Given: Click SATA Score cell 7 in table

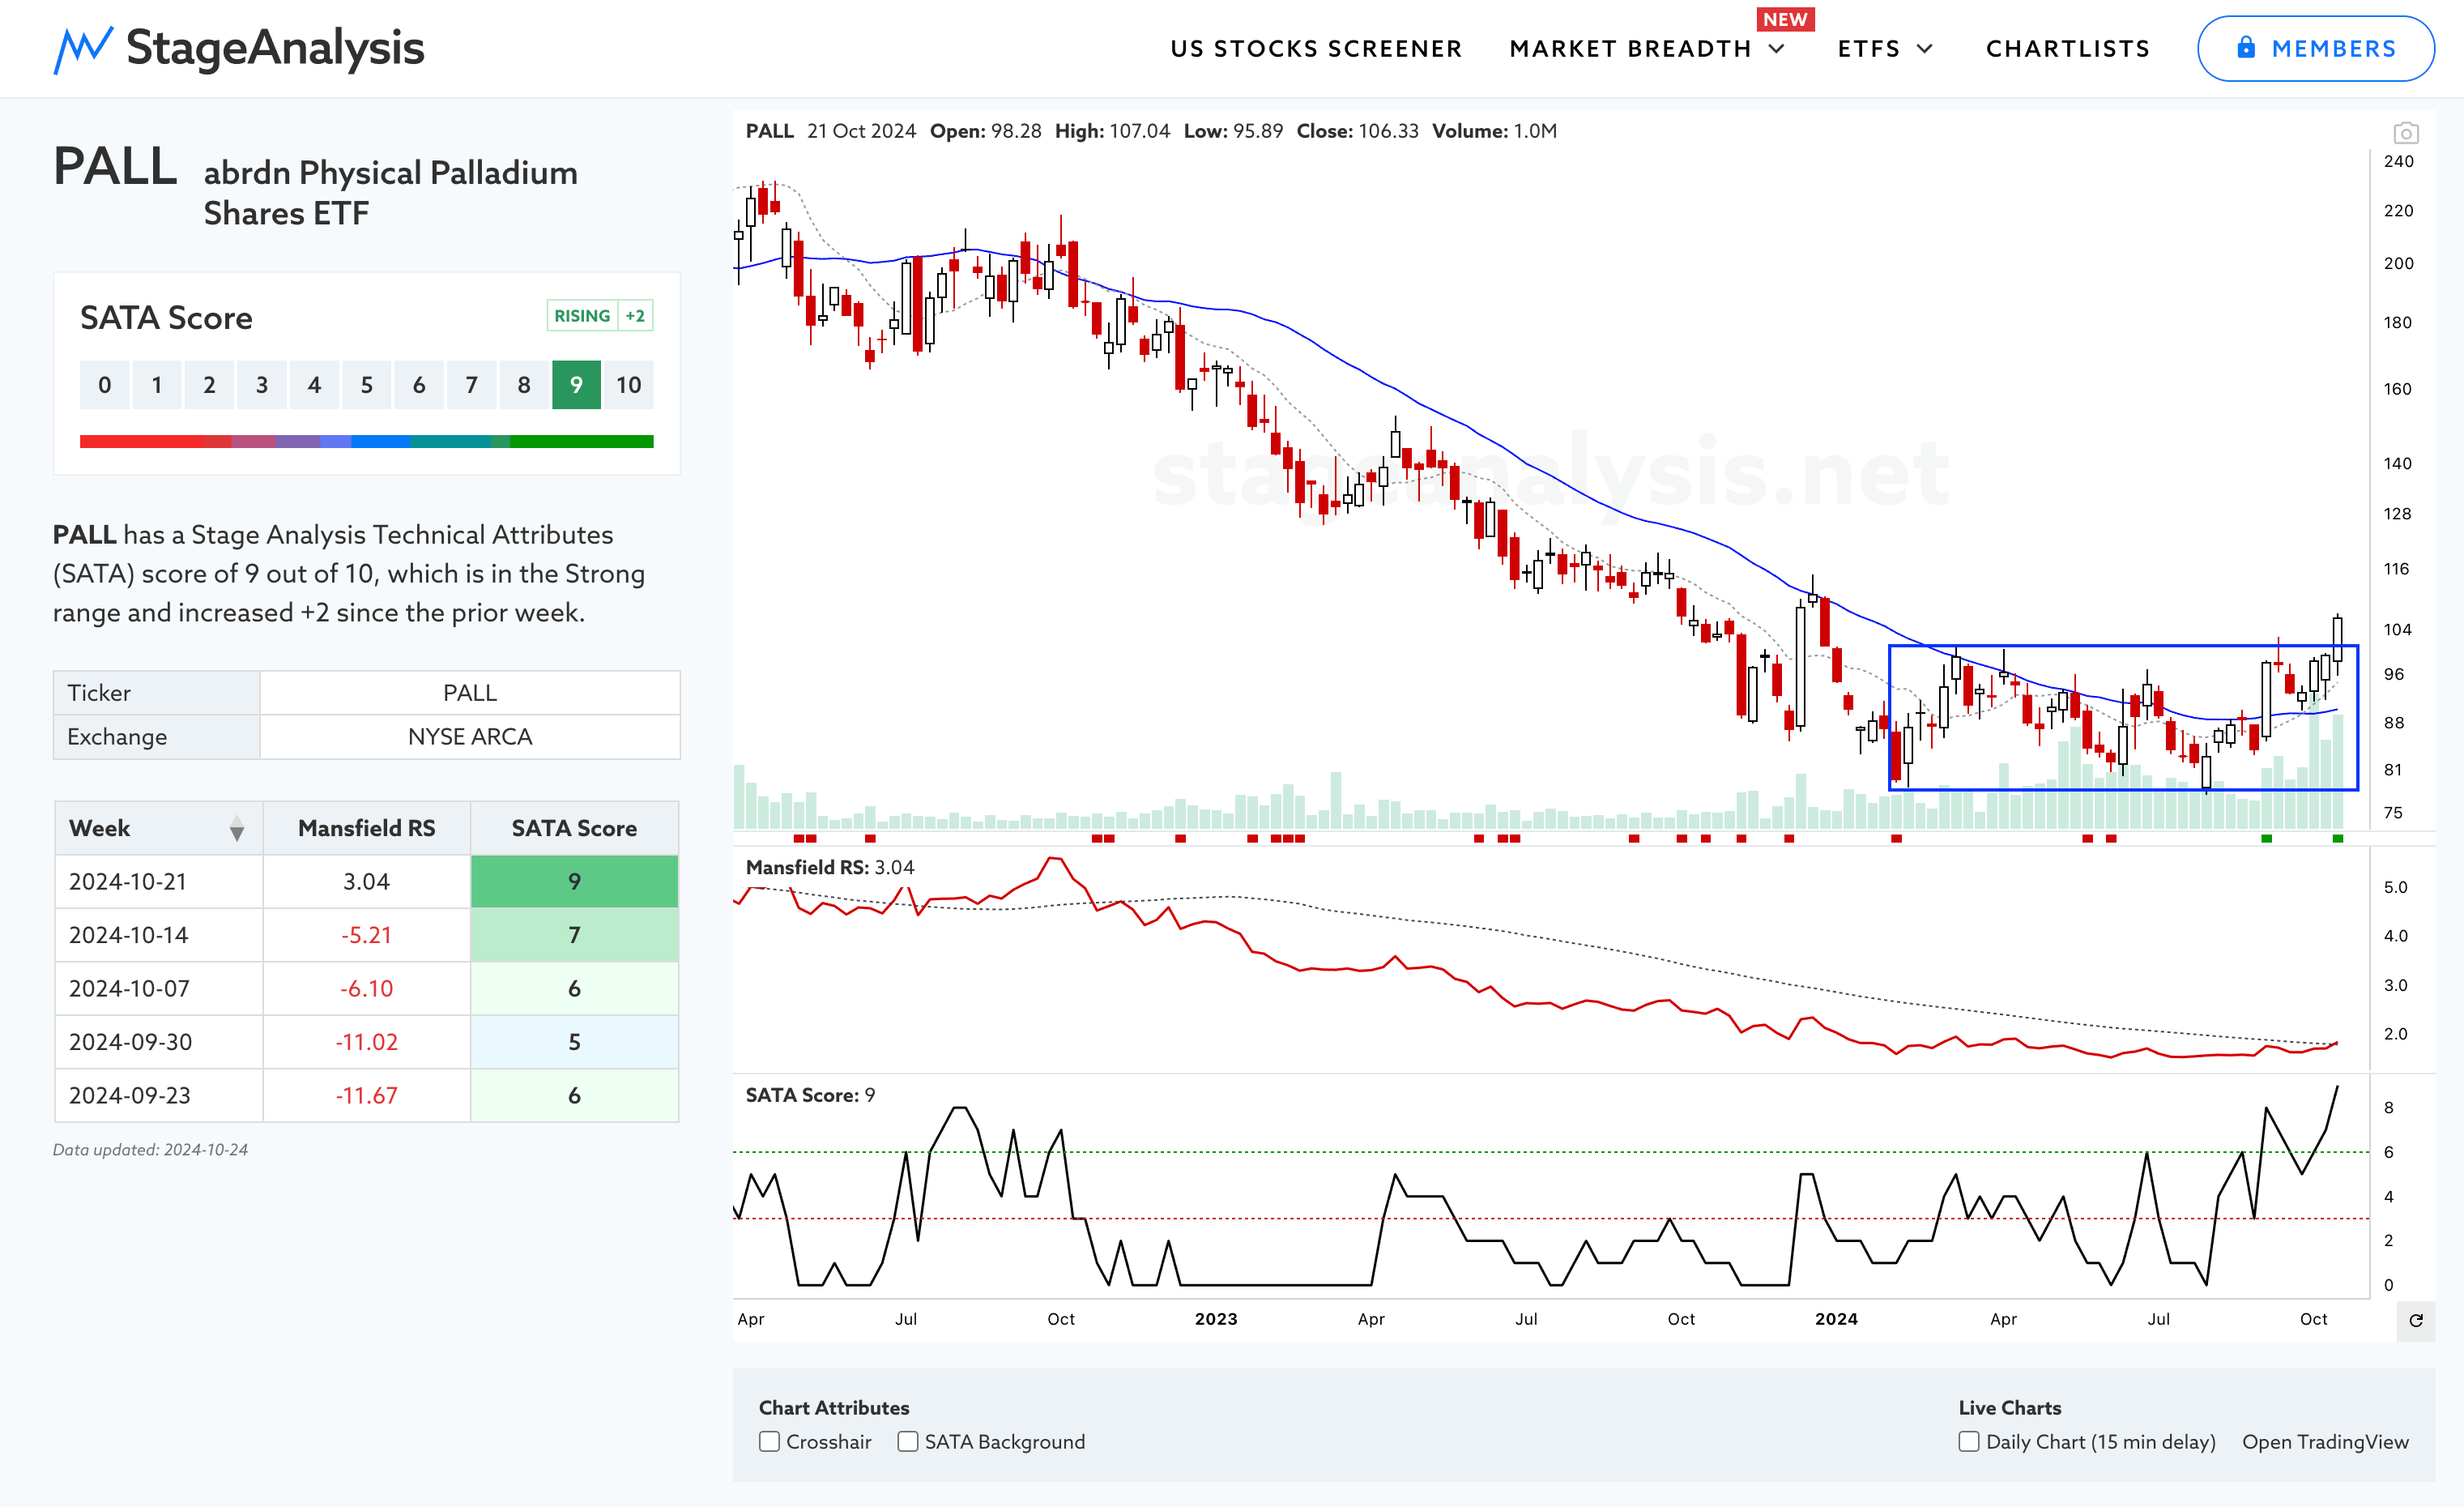Looking at the screenshot, I should (x=574, y=935).
